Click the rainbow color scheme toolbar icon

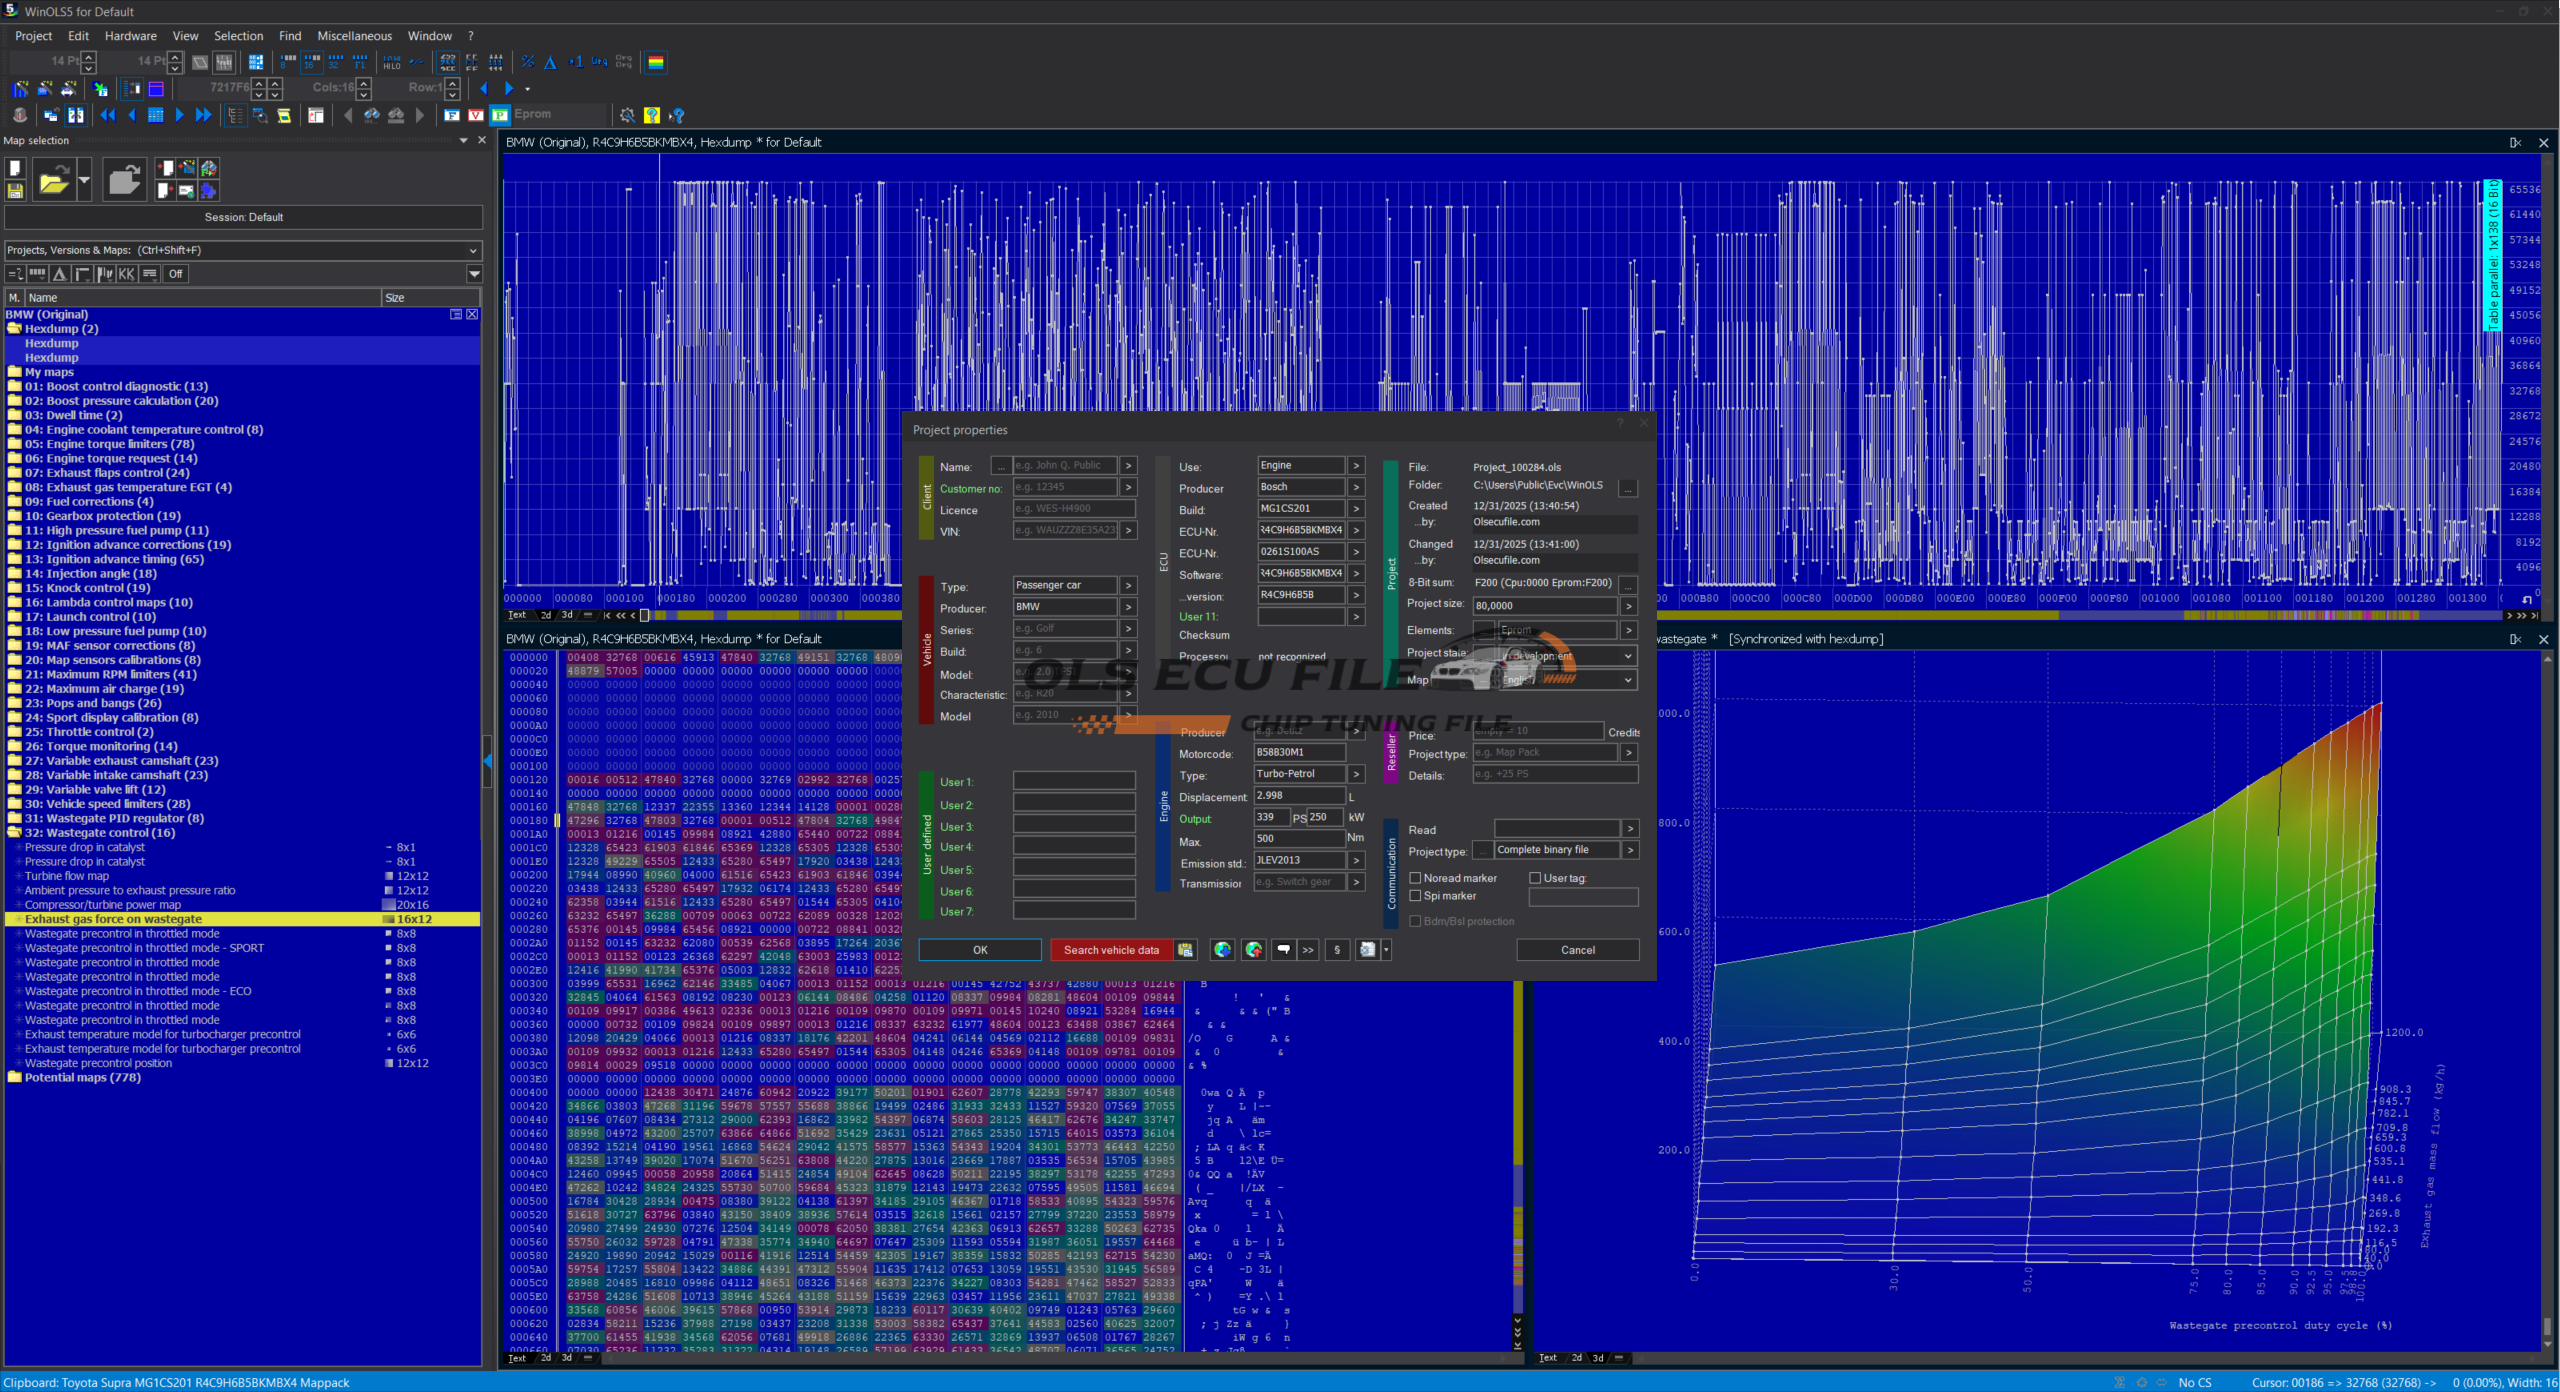pyautogui.click(x=656, y=62)
